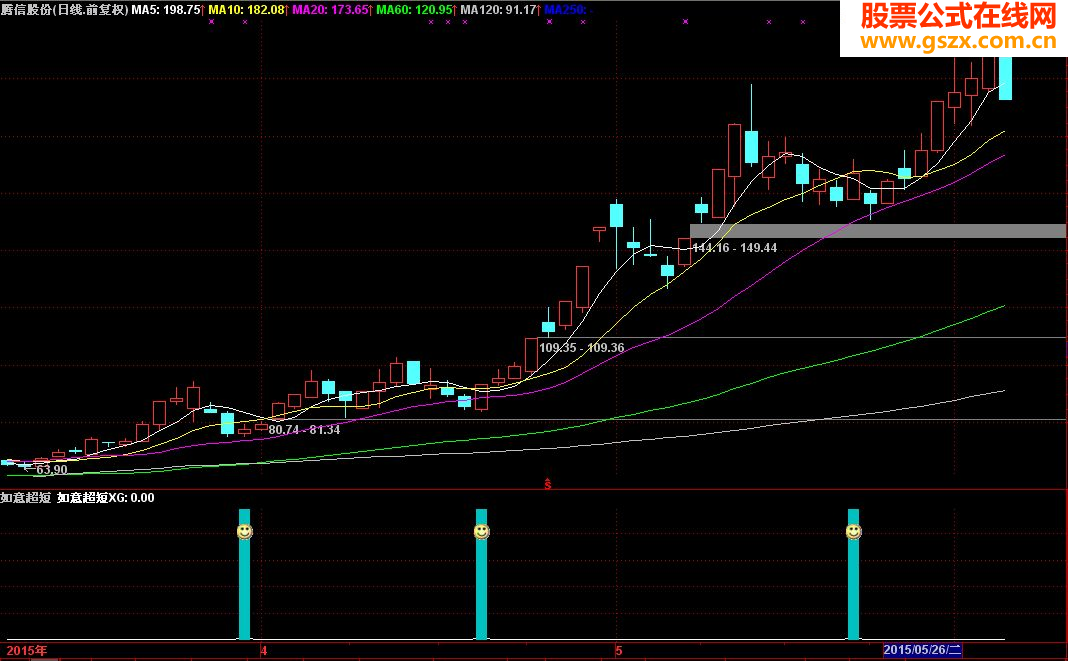The image size is (1068, 661).
Task: Click the cyan signal bar nearest the April label
Action: [x=245, y=574]
